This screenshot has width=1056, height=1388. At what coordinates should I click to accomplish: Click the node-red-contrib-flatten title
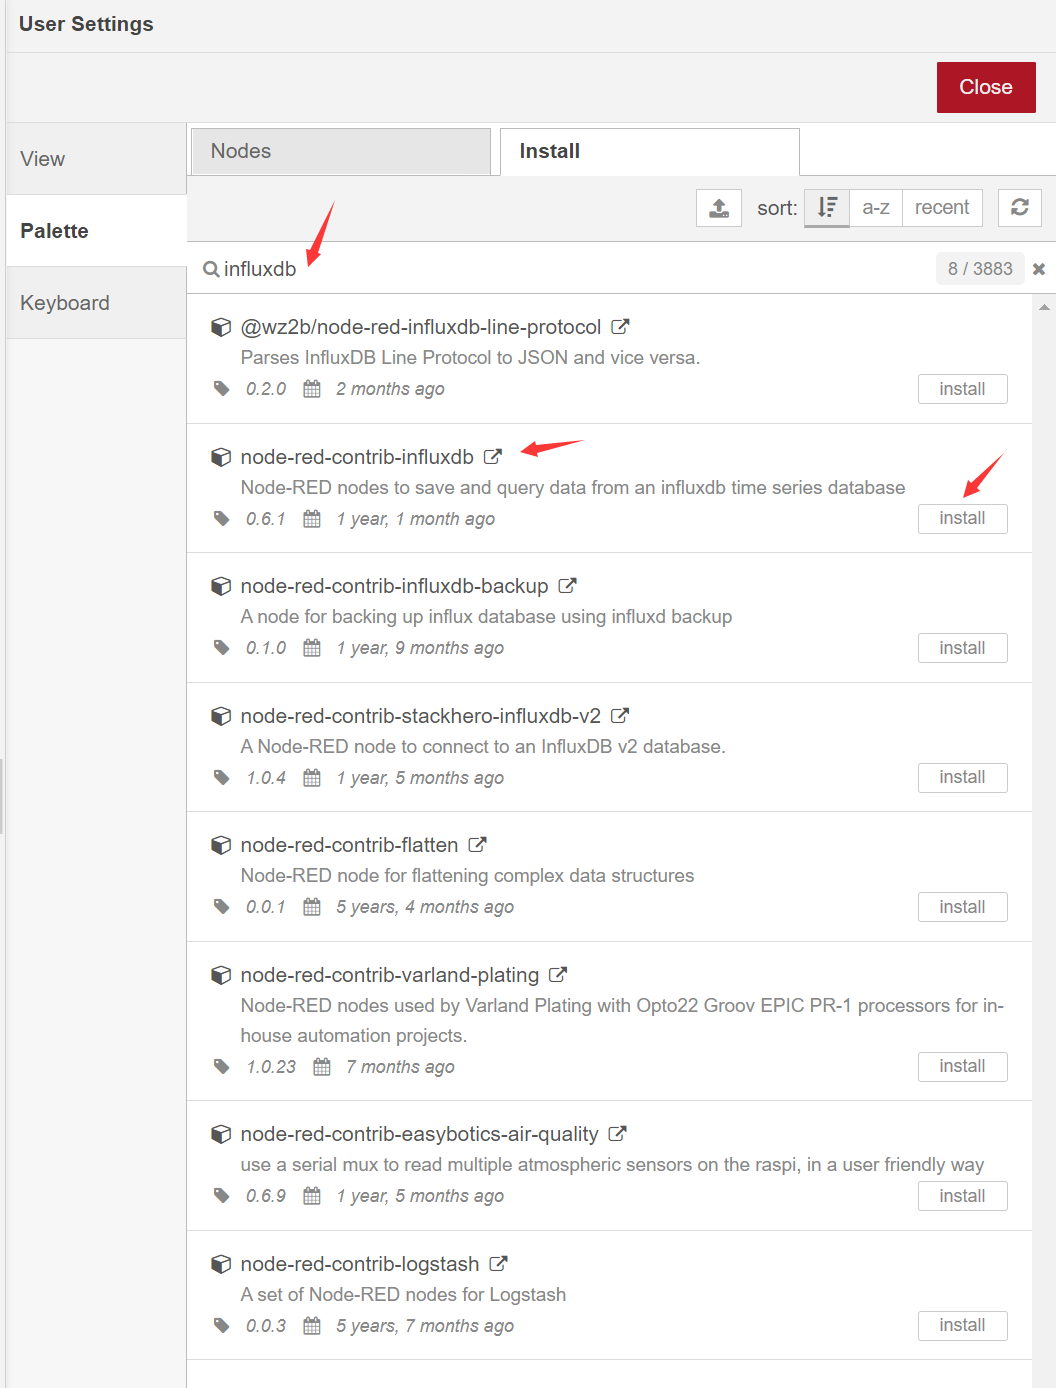click(349, 845)
